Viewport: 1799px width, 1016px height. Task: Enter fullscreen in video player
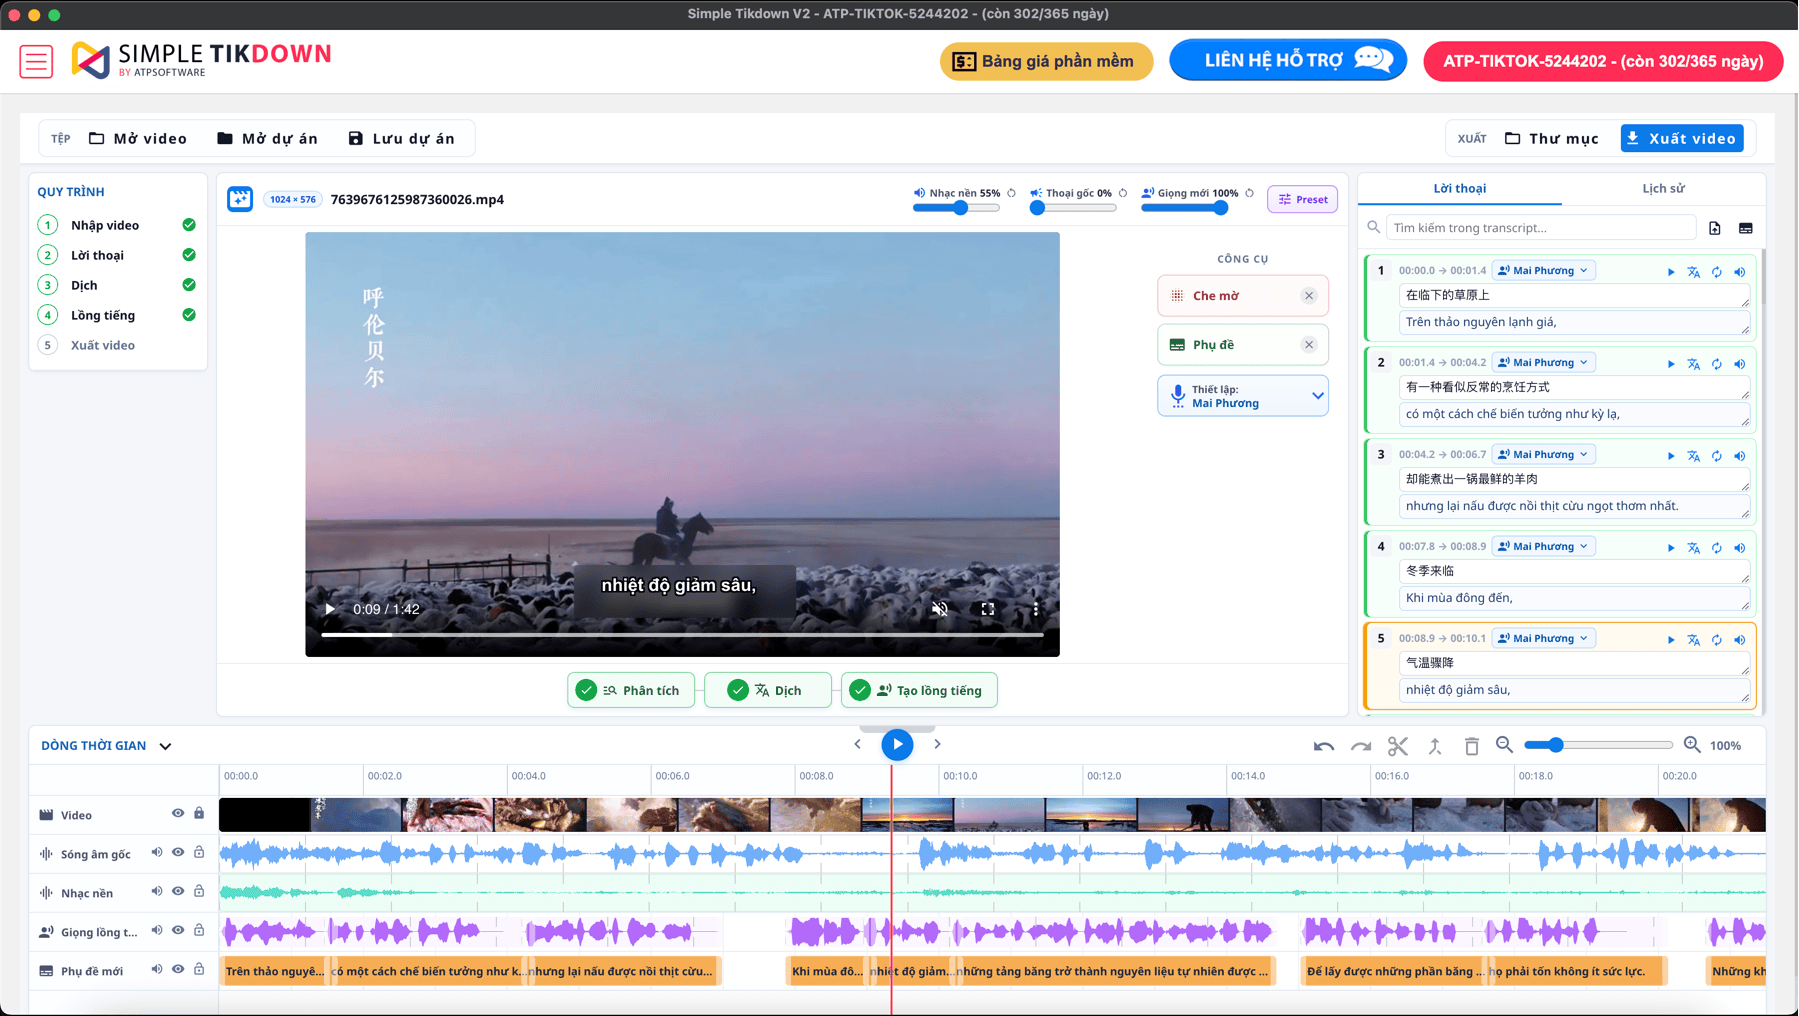[988, 609]
